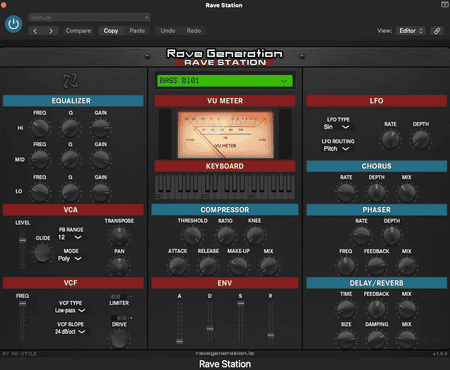Click the LO band FREQ knob
The image size is (450, 370).
40,192
